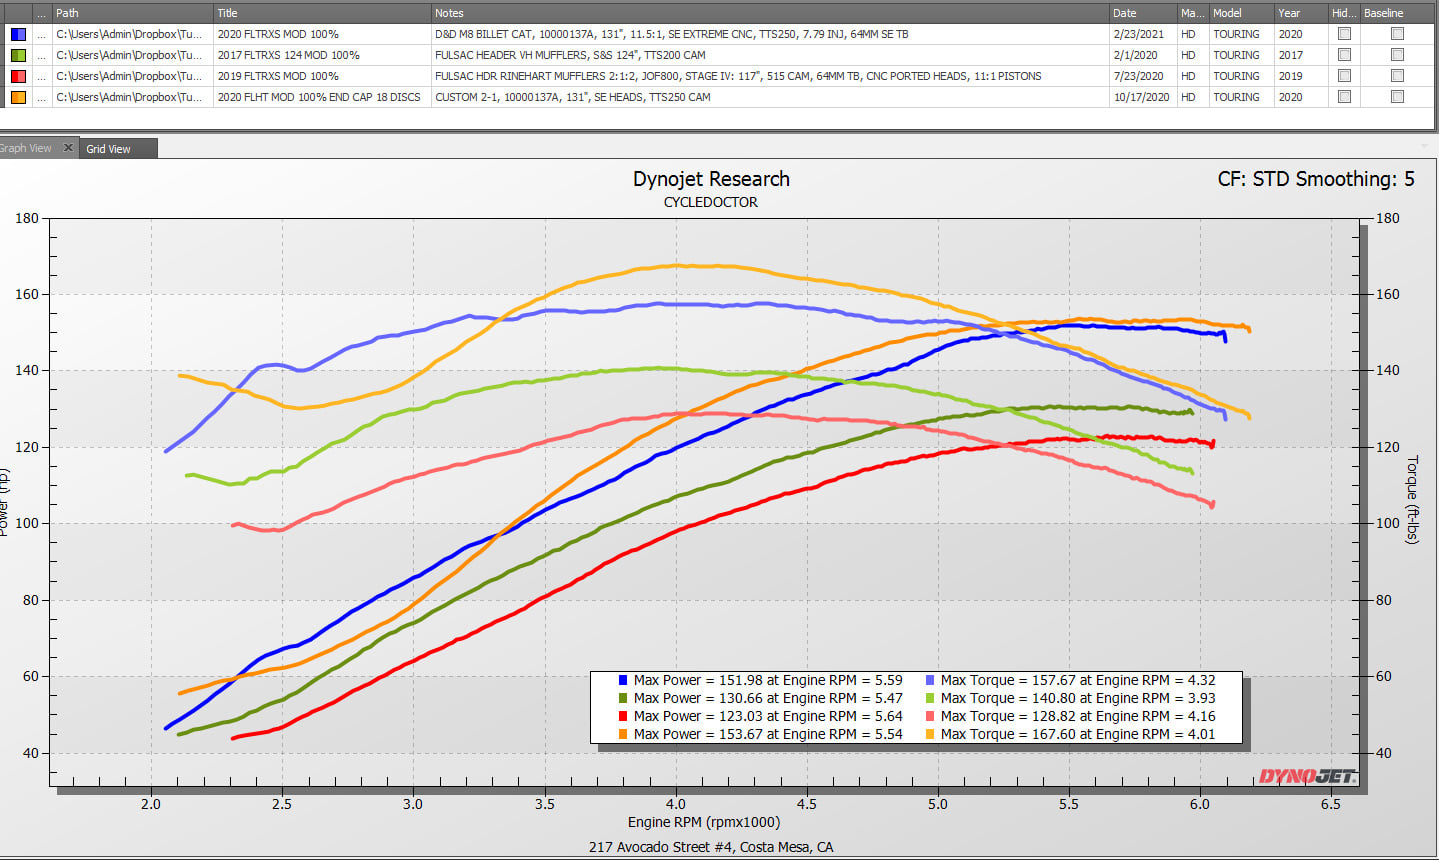Toggle the Hide checkbox for the 2020 FLHT run
The height and width of the screenshot is (860, 1439).
point(1344,97)
